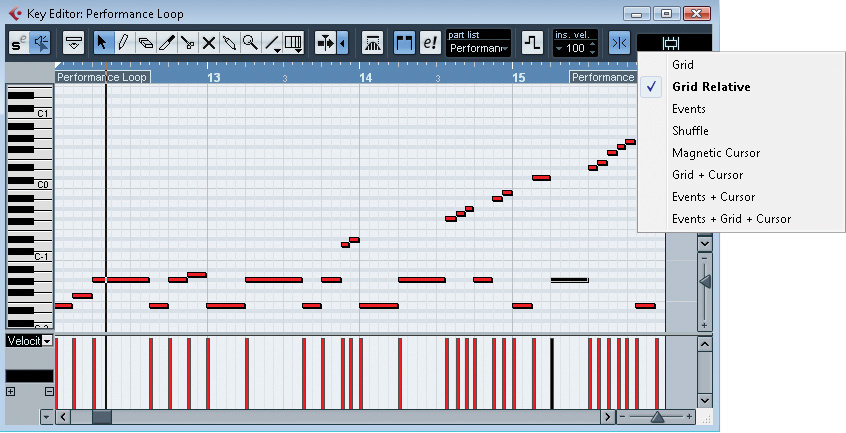This screenshot has width=846, height=433.
Task: Select the Zoom magnifier tool
Action: click(250, 43)
